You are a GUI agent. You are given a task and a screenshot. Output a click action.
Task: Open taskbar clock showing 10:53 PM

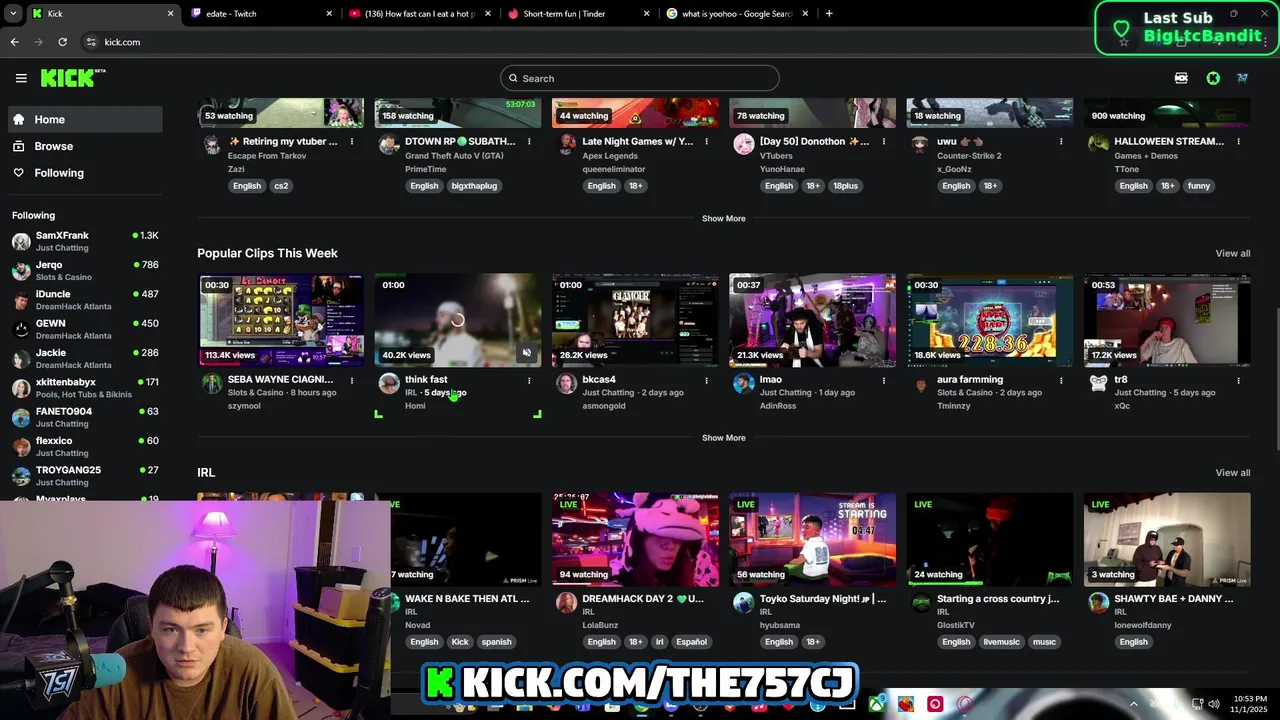coord(1250,704)
